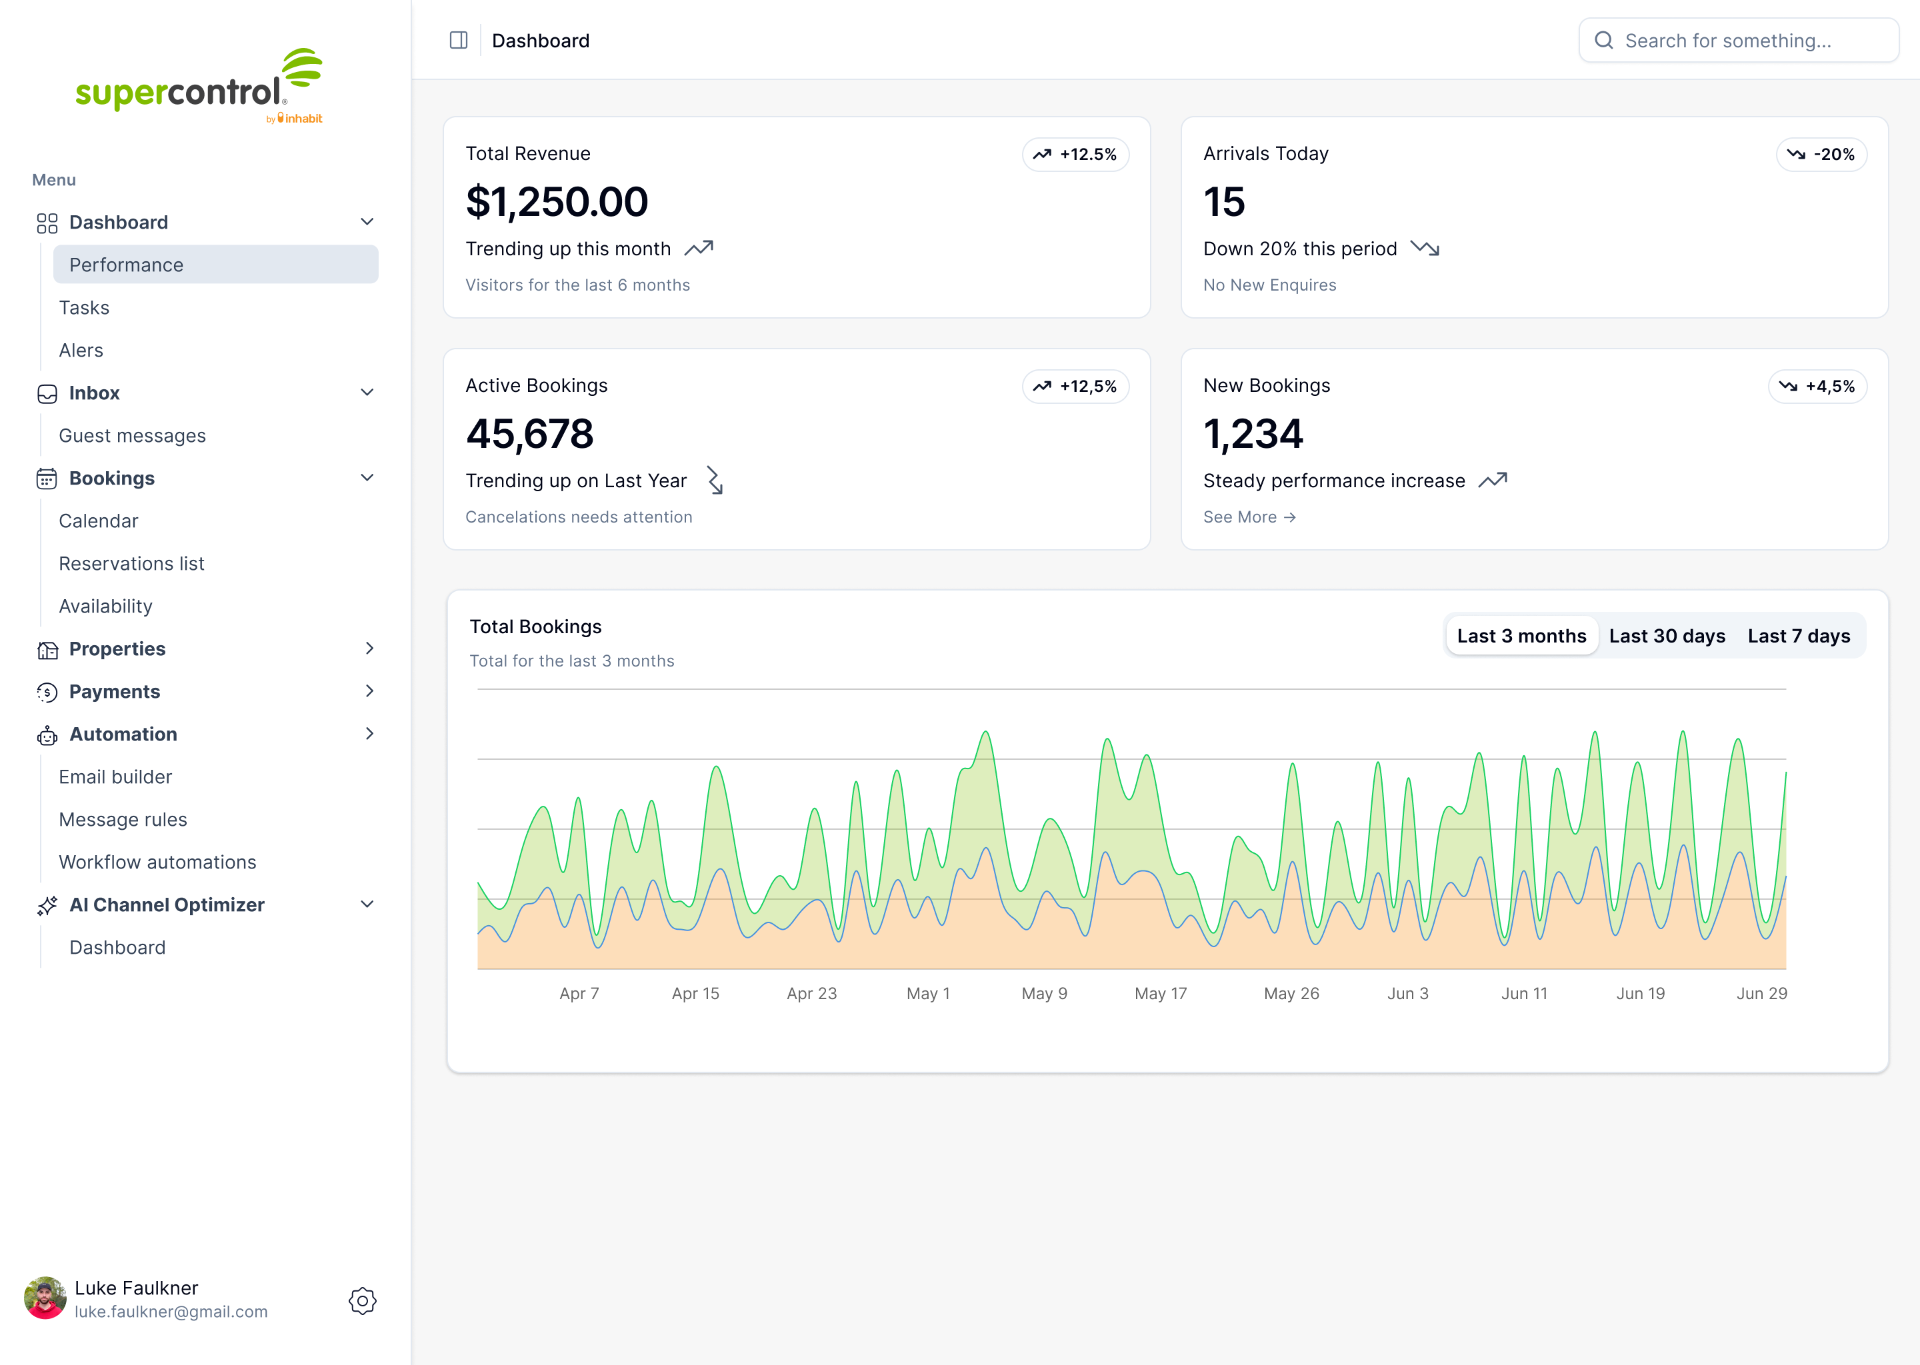
Task: Open the Email builder
Action: 115,777
